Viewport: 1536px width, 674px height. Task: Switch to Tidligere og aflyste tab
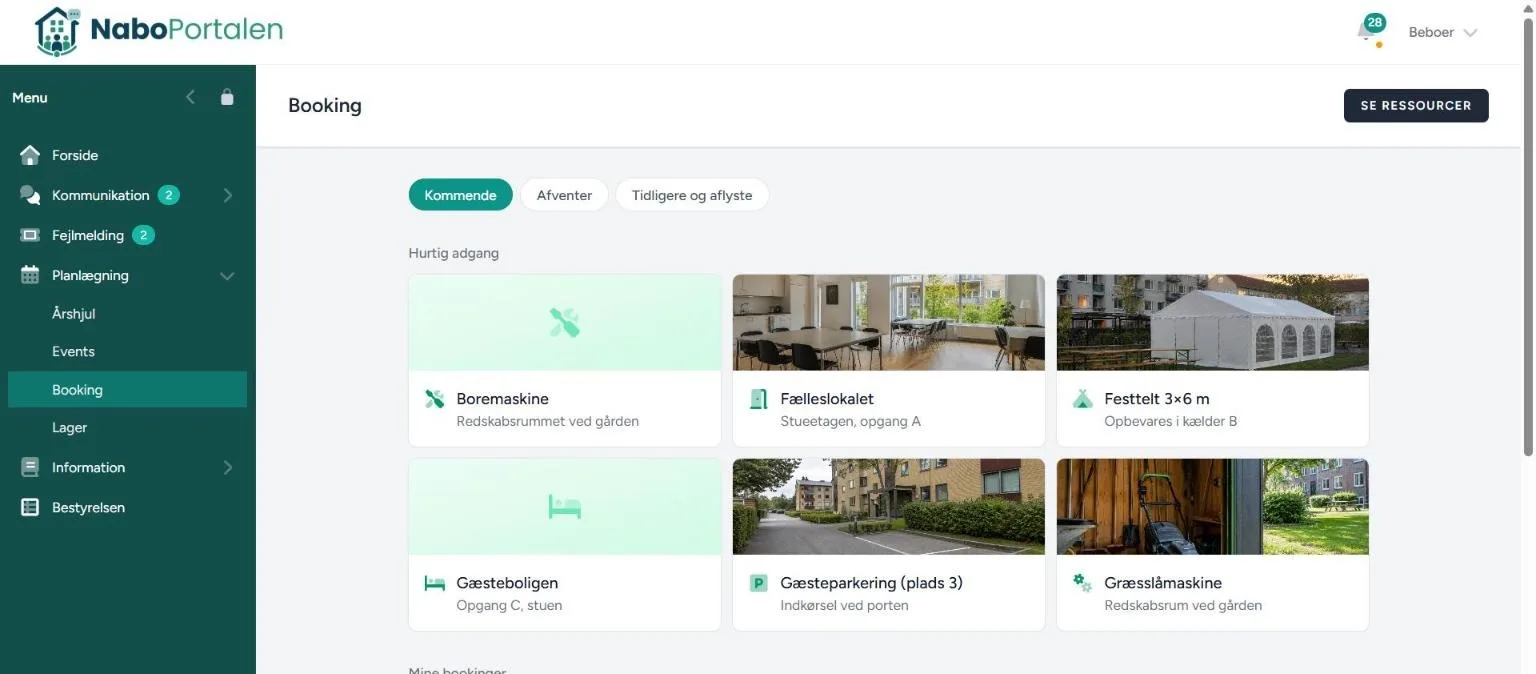pyautogui.click(x=692, y=195)
